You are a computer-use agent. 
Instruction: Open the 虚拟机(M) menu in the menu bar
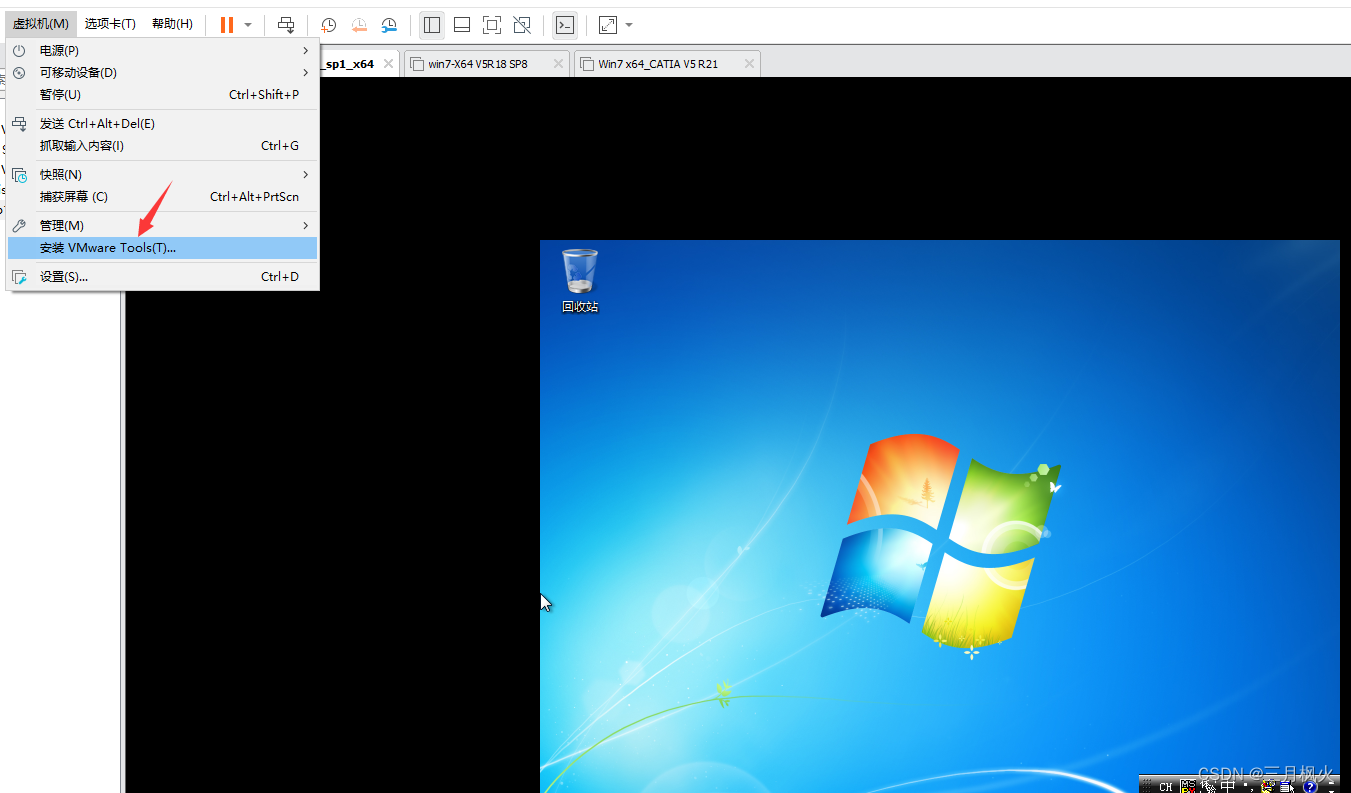[x=40, y=24]
